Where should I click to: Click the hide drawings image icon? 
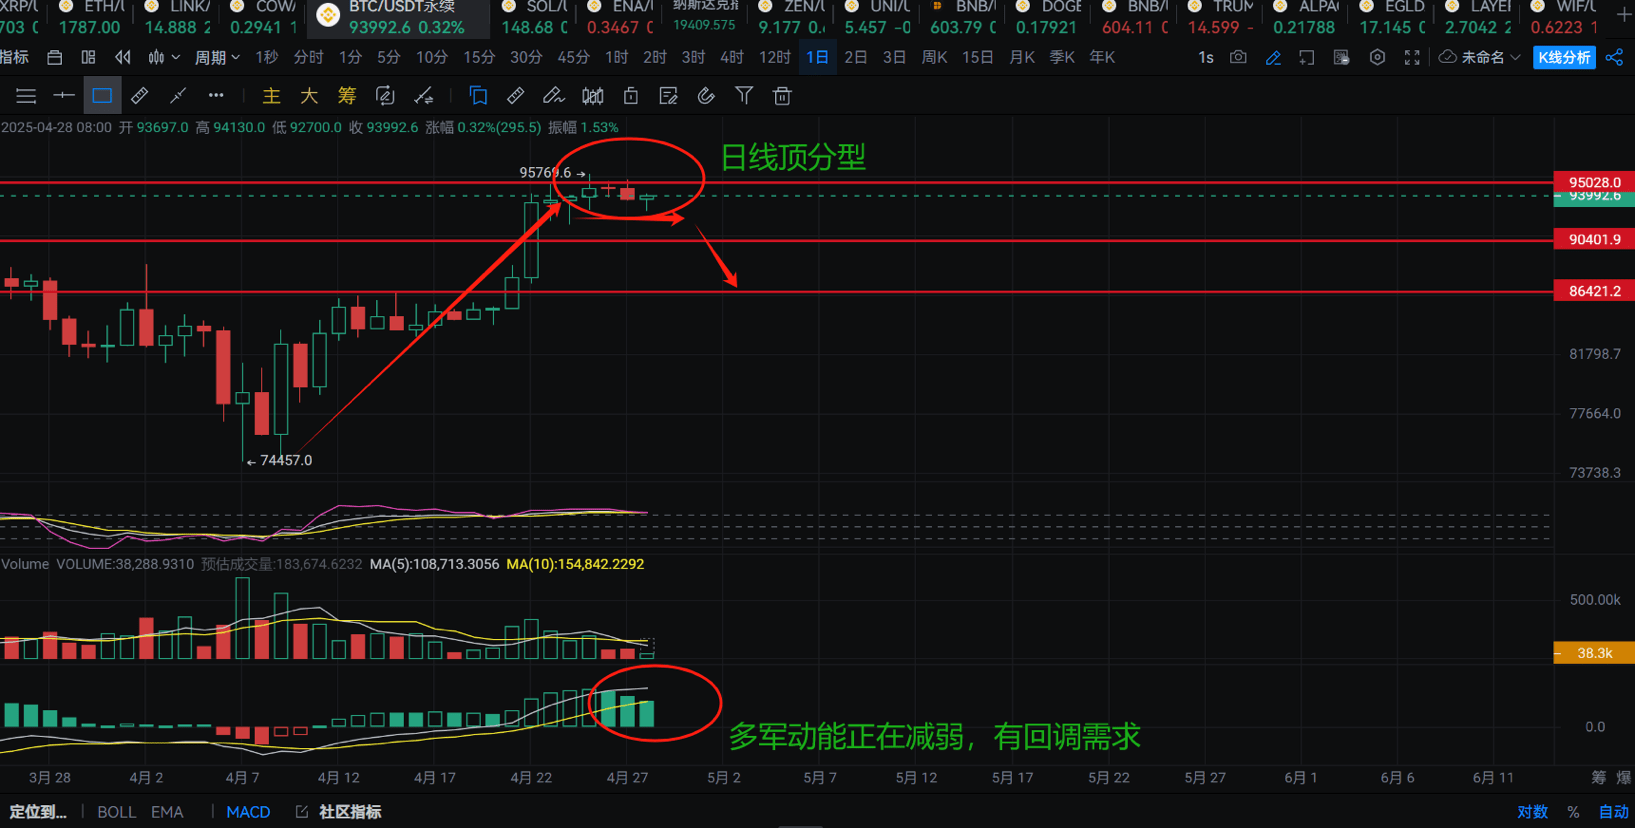click(x=1342, y=58)
